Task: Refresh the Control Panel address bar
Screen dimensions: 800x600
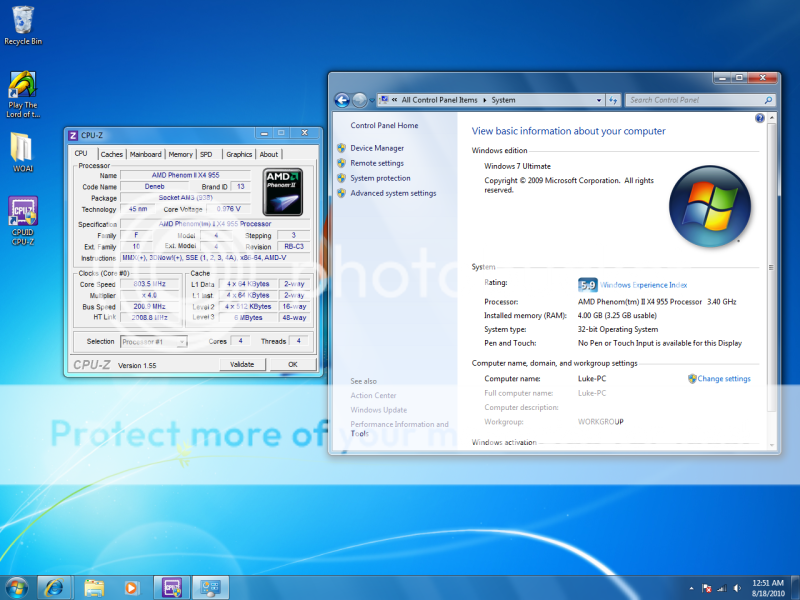Action: [x=613, y=100]
